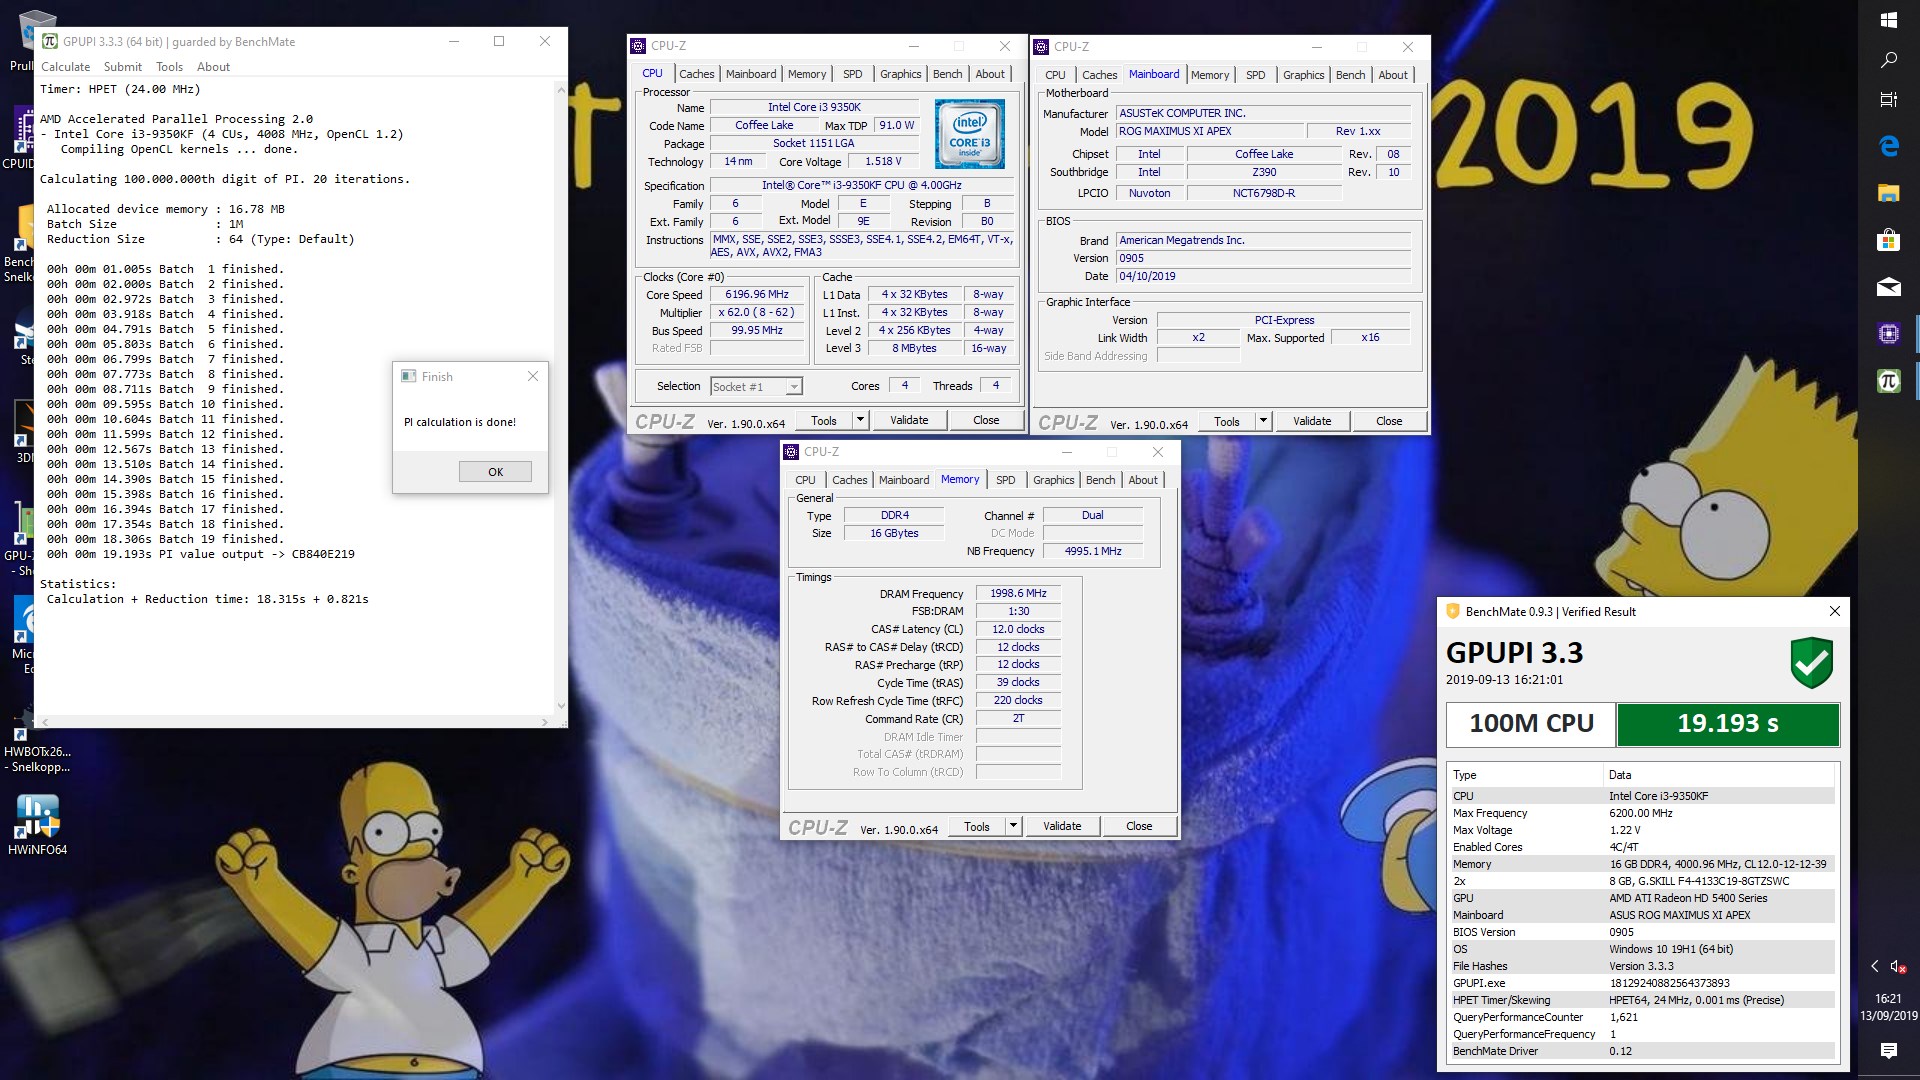Click the green 19.193 s result box

1727,724
